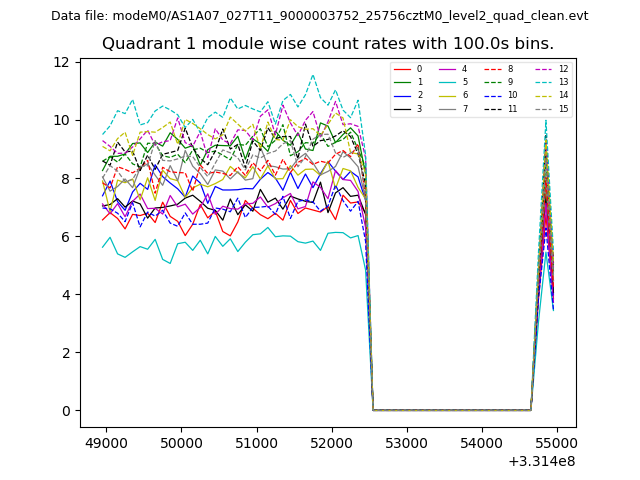The height and width of the screenshot is (480, 640).
Task: Select the yellow dashed legend line for module 14
Action: pyautogui.click(x=544, y=95)
